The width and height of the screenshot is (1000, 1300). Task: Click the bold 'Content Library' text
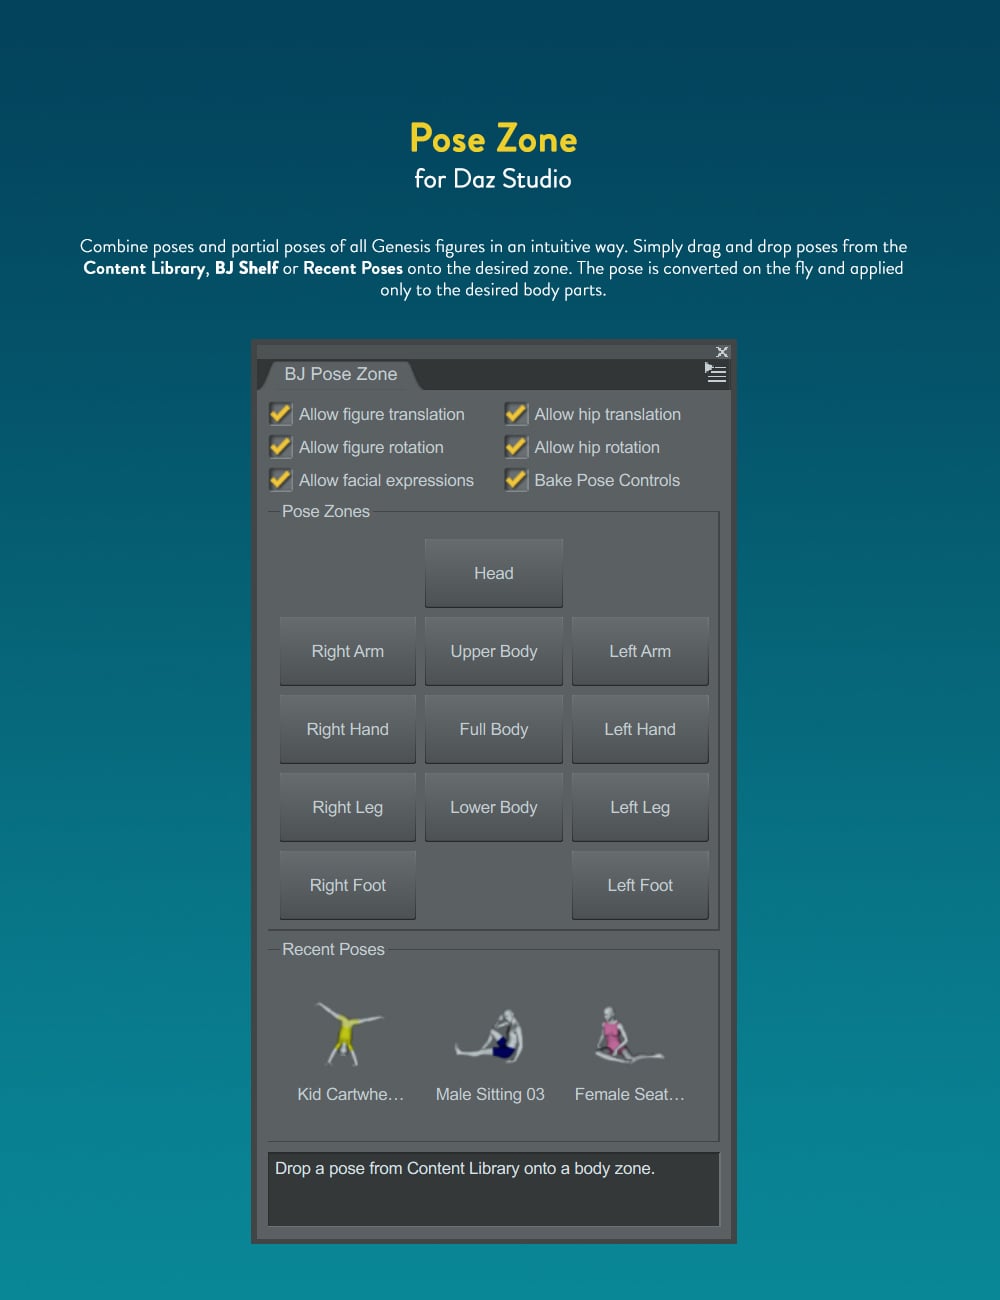[x=145, y=268]
